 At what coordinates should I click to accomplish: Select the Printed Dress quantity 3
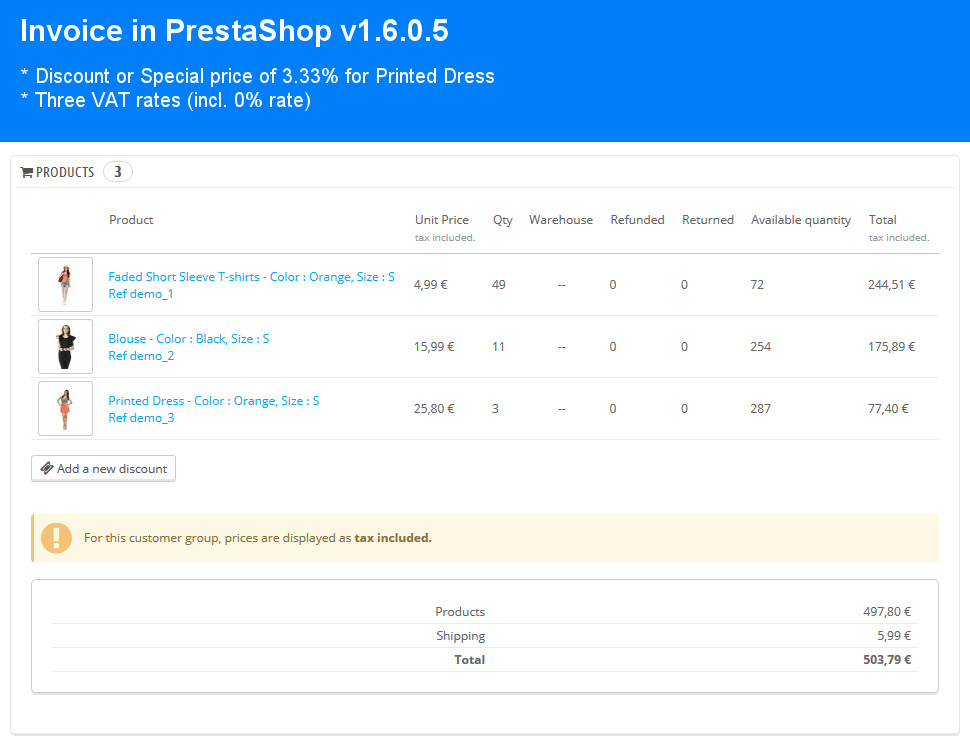495,408
